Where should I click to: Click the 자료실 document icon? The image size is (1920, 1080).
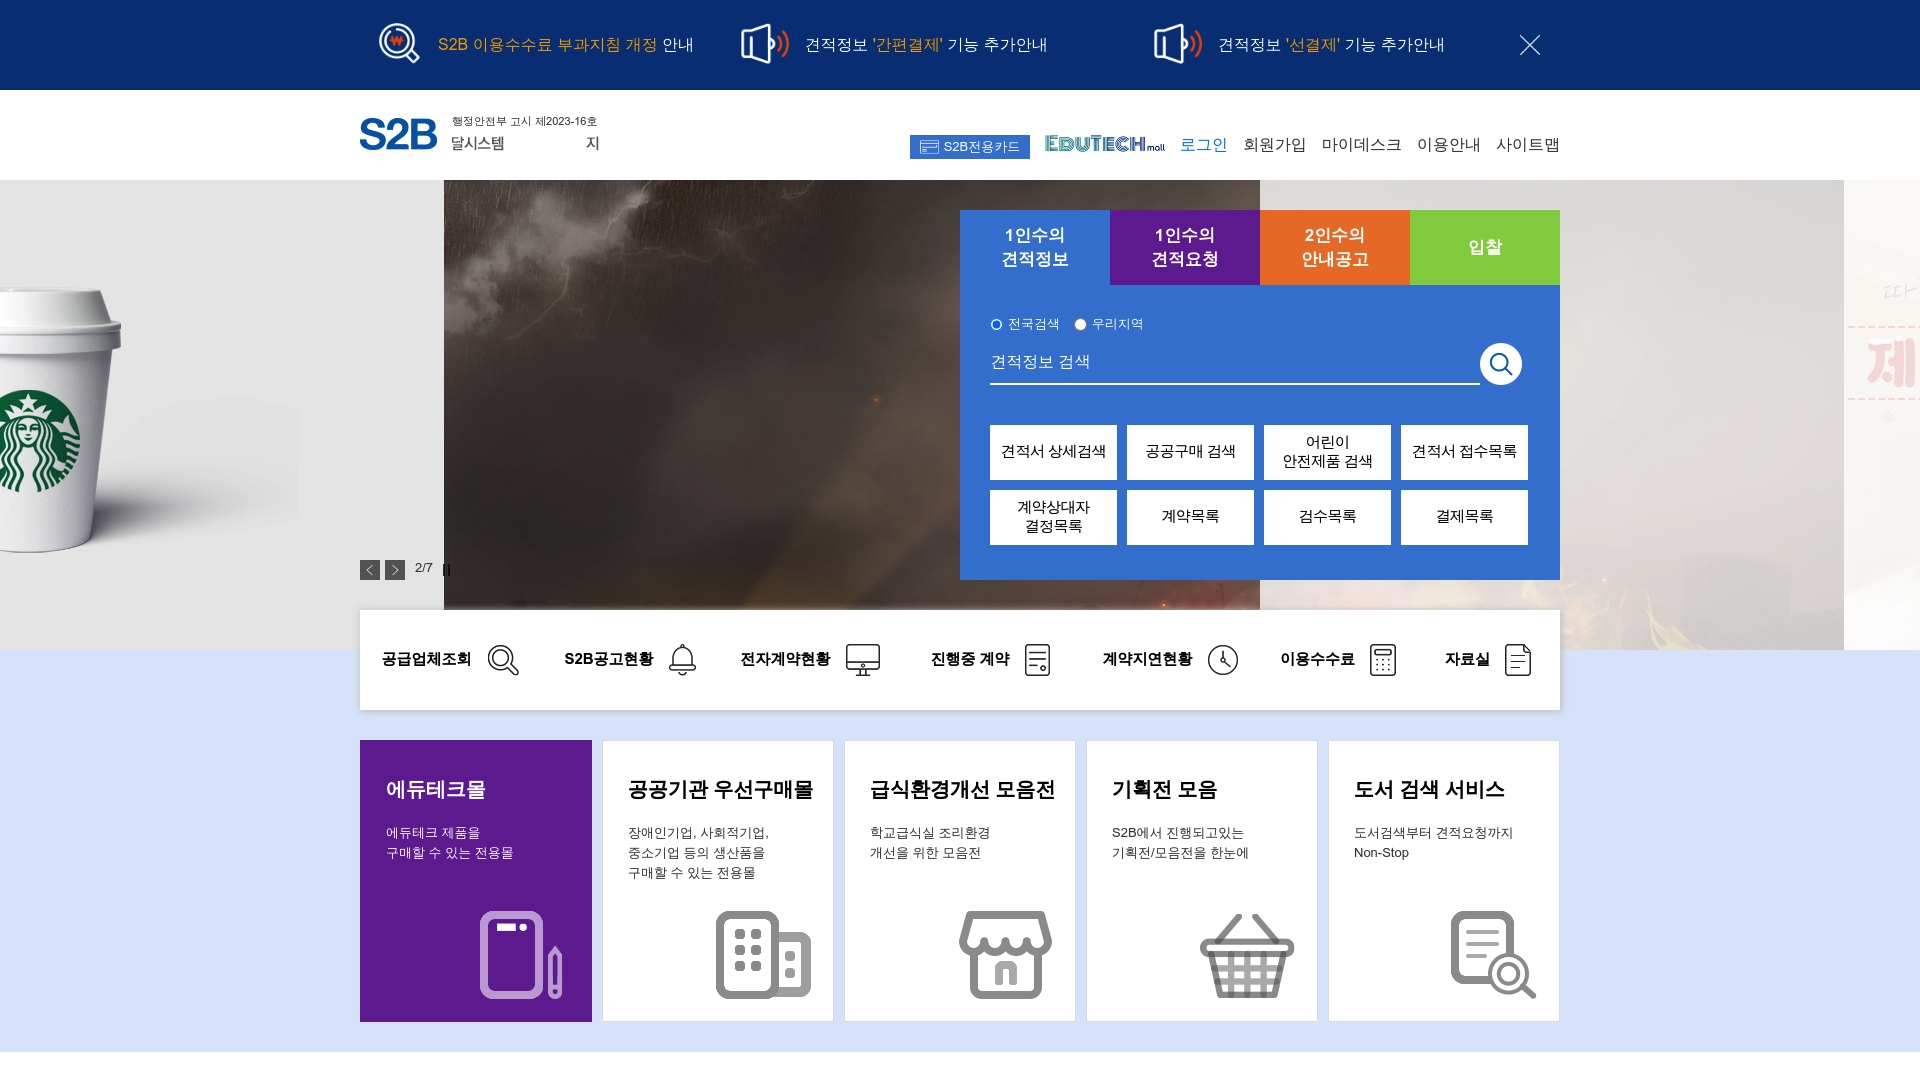[1519, 660]
